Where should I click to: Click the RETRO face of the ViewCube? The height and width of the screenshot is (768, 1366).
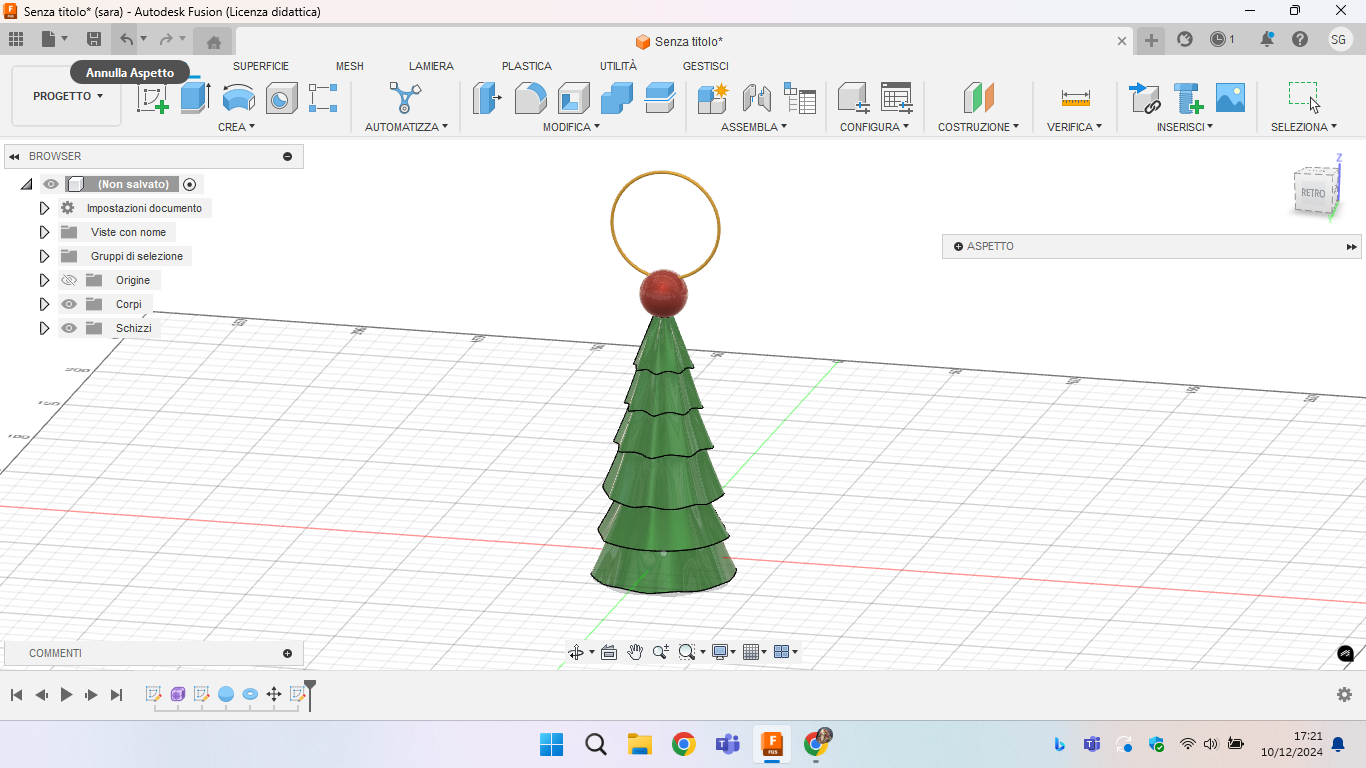coord(1313,193)
